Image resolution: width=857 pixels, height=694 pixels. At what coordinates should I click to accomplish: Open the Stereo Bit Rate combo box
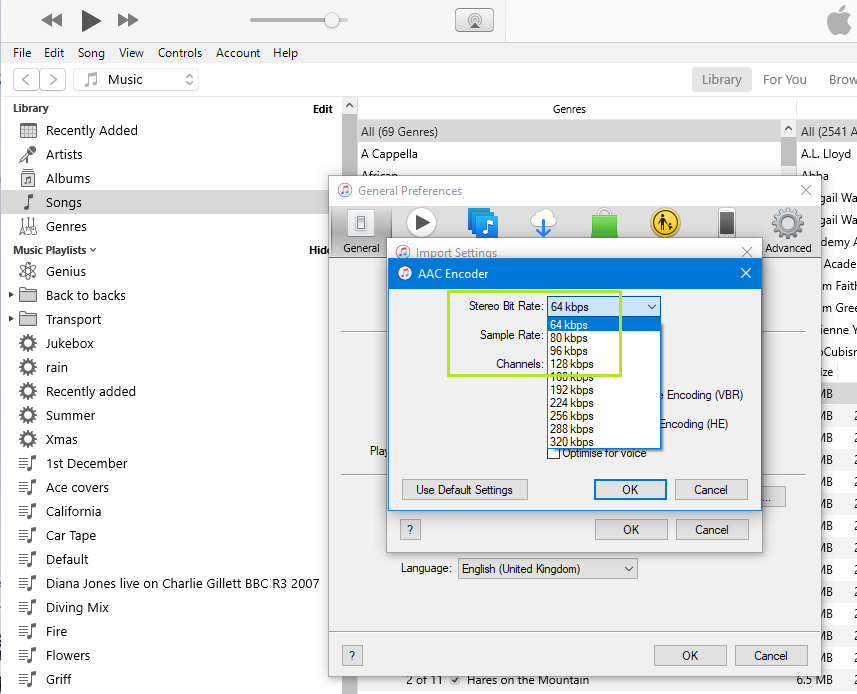(604, 307)
